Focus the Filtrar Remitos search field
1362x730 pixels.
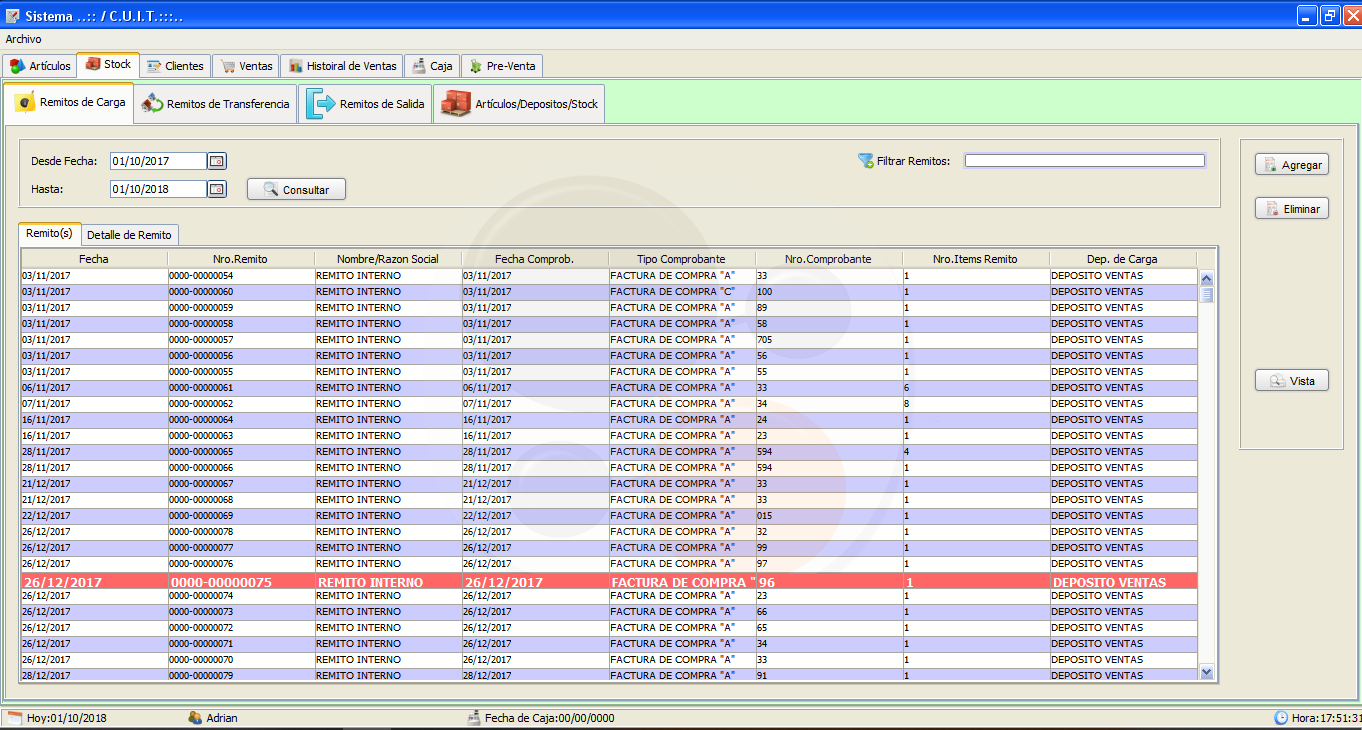[x=1085, y=160]
